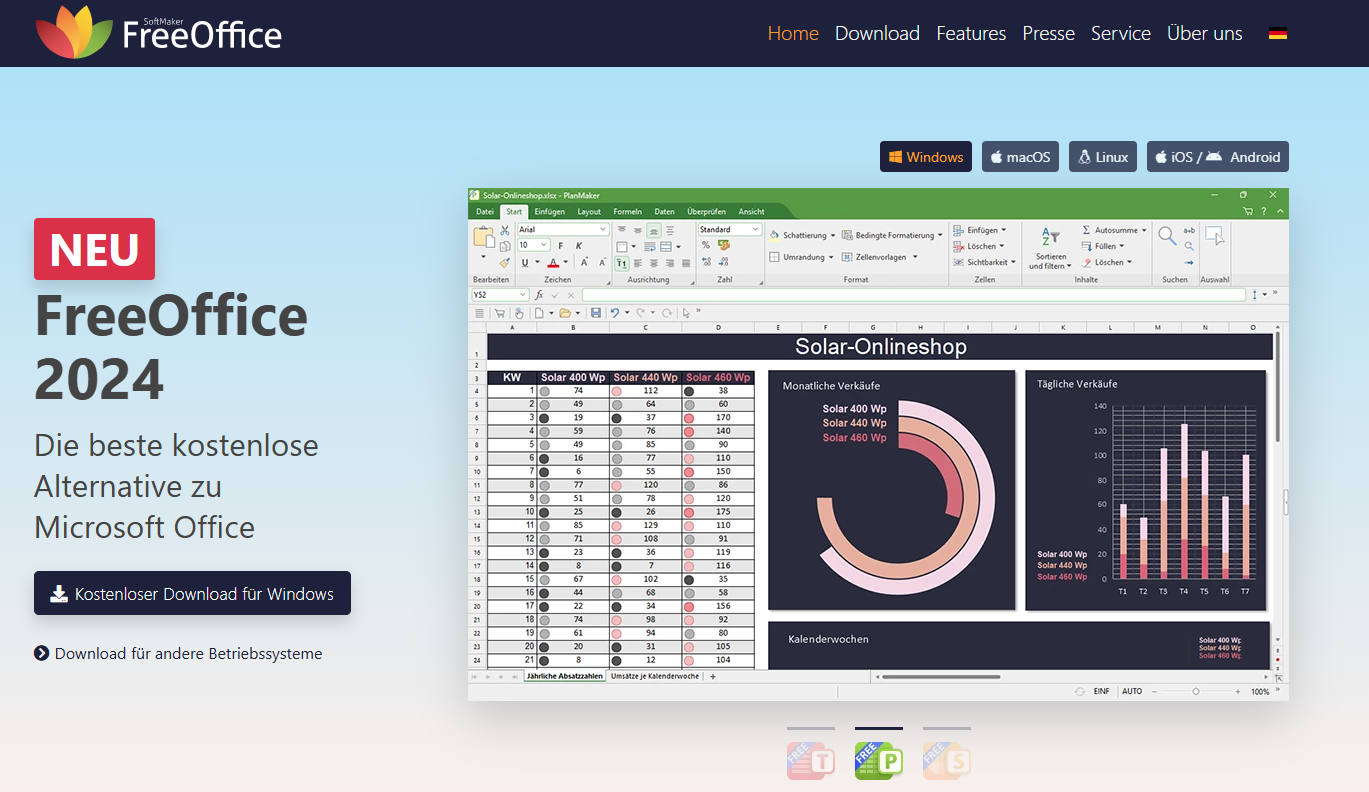The height and width of the screenshot is (792, 1369).
Task: Click the zoom slider in PlanMaker status bar
Action: pyautogui.click(x=1195, y=691)
